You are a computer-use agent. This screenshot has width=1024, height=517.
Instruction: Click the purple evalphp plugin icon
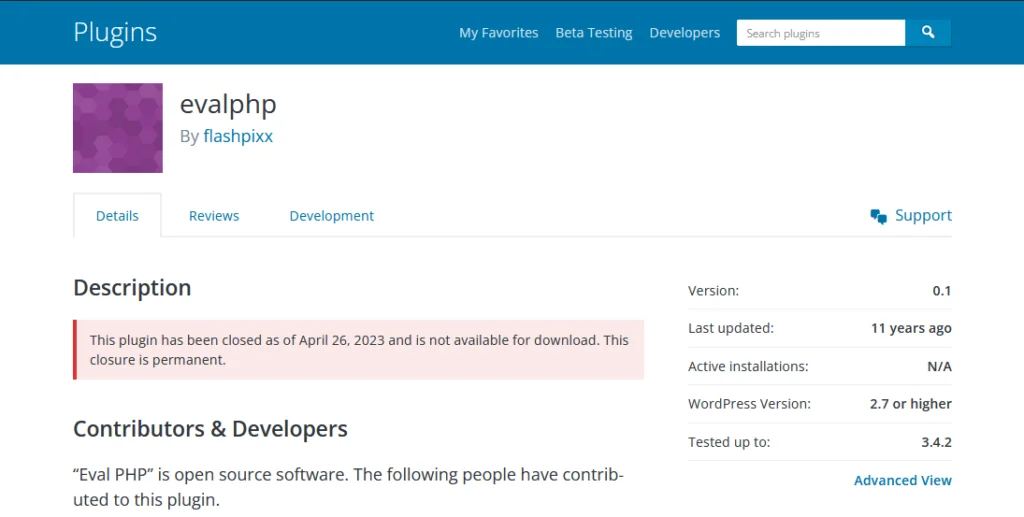(x=118, y=128)
